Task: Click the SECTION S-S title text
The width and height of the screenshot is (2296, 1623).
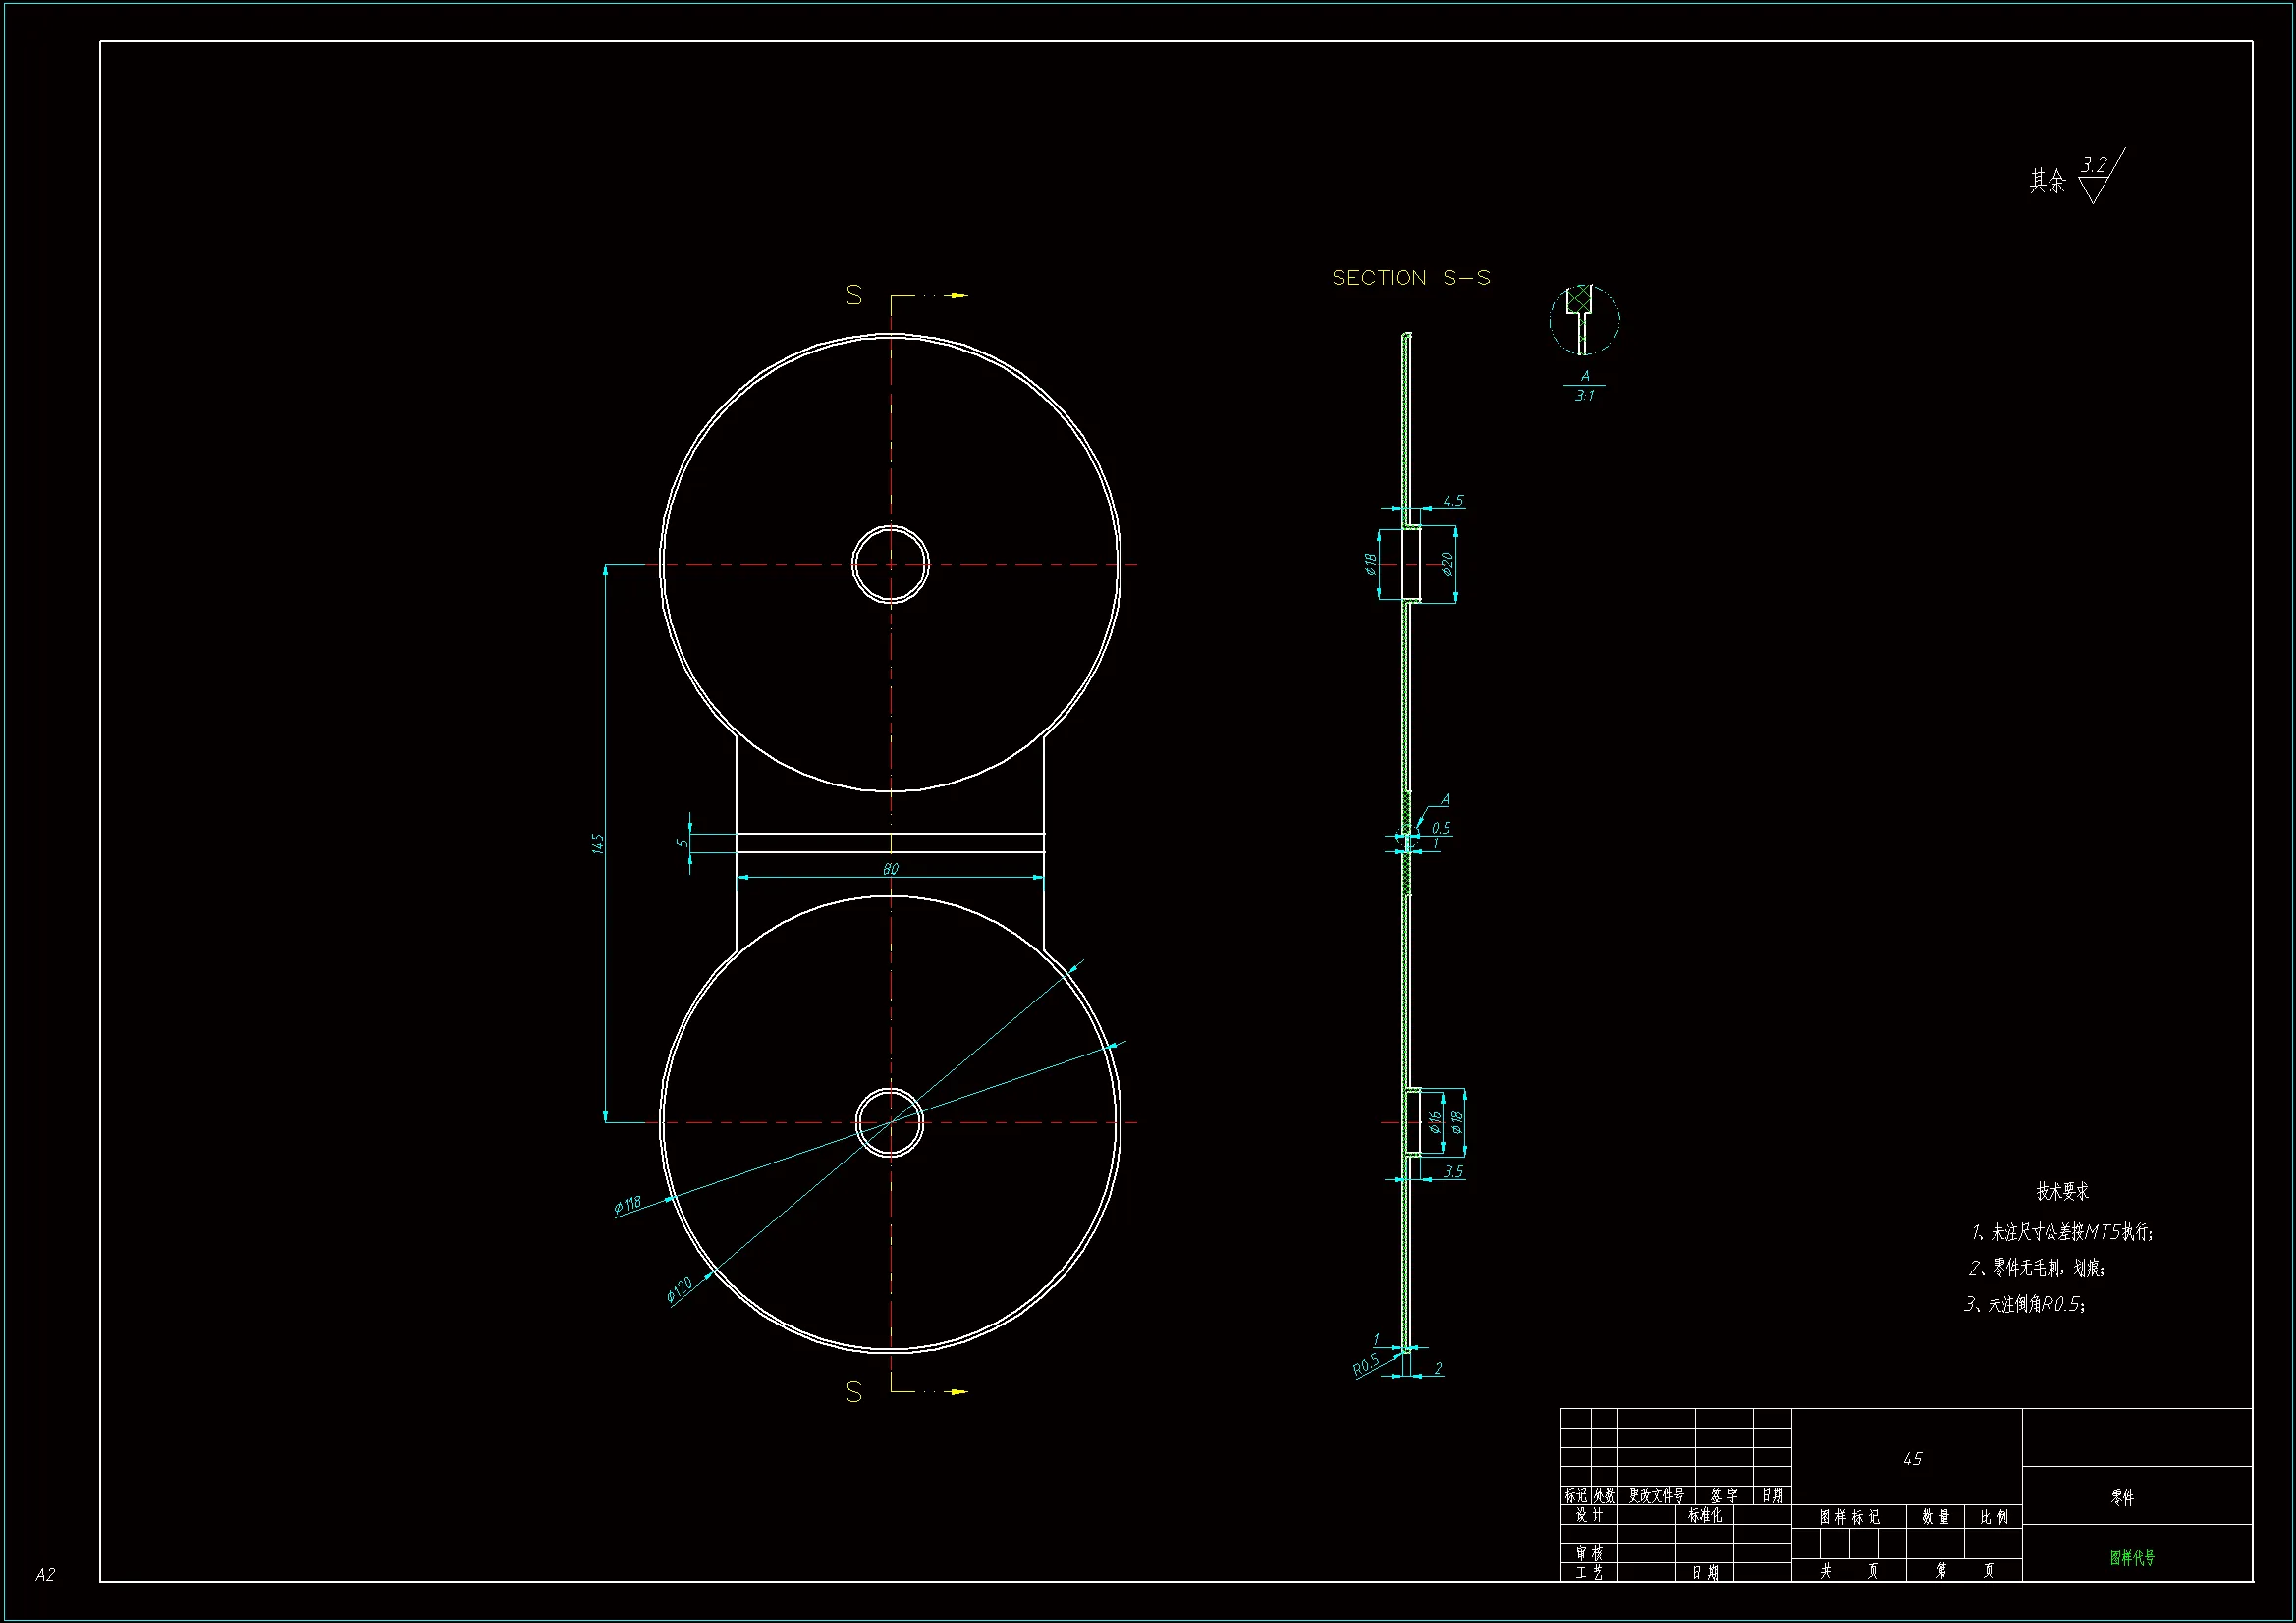Action: pyautogui.click(x=1410, y=278)
